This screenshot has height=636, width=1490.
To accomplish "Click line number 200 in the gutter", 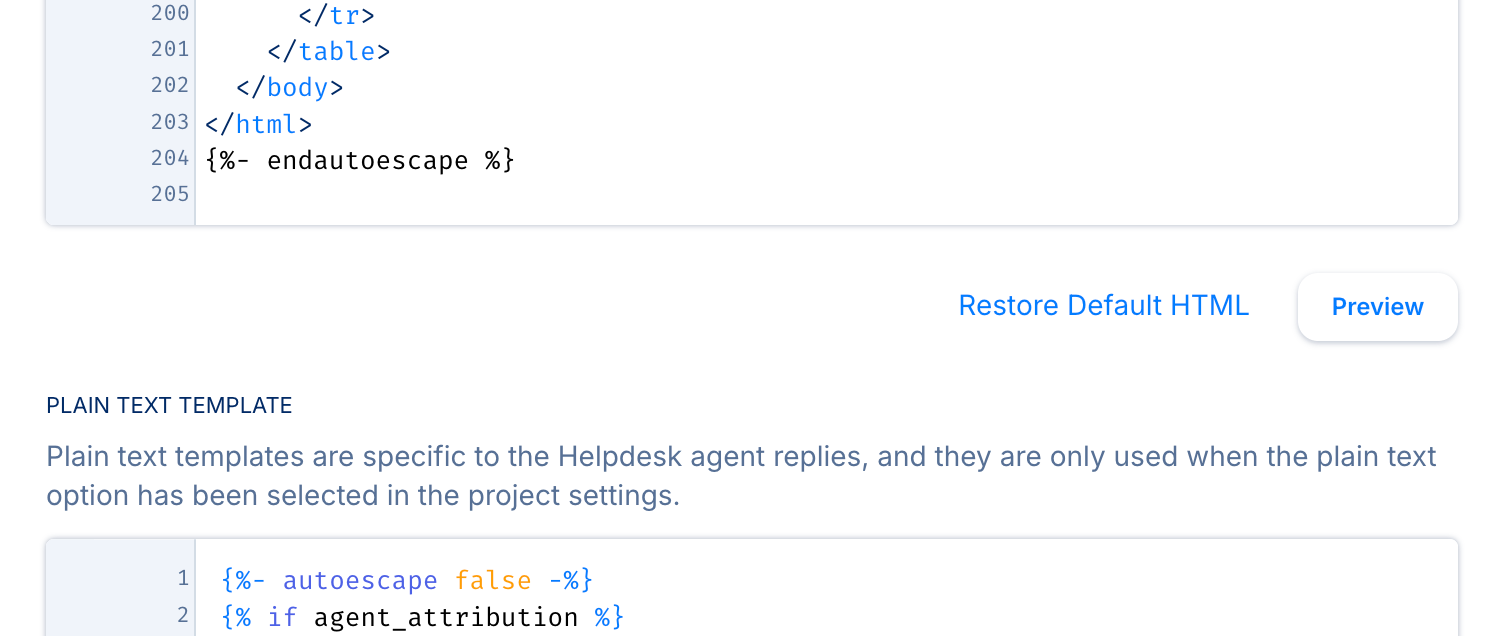I will (x=170, y=14).
